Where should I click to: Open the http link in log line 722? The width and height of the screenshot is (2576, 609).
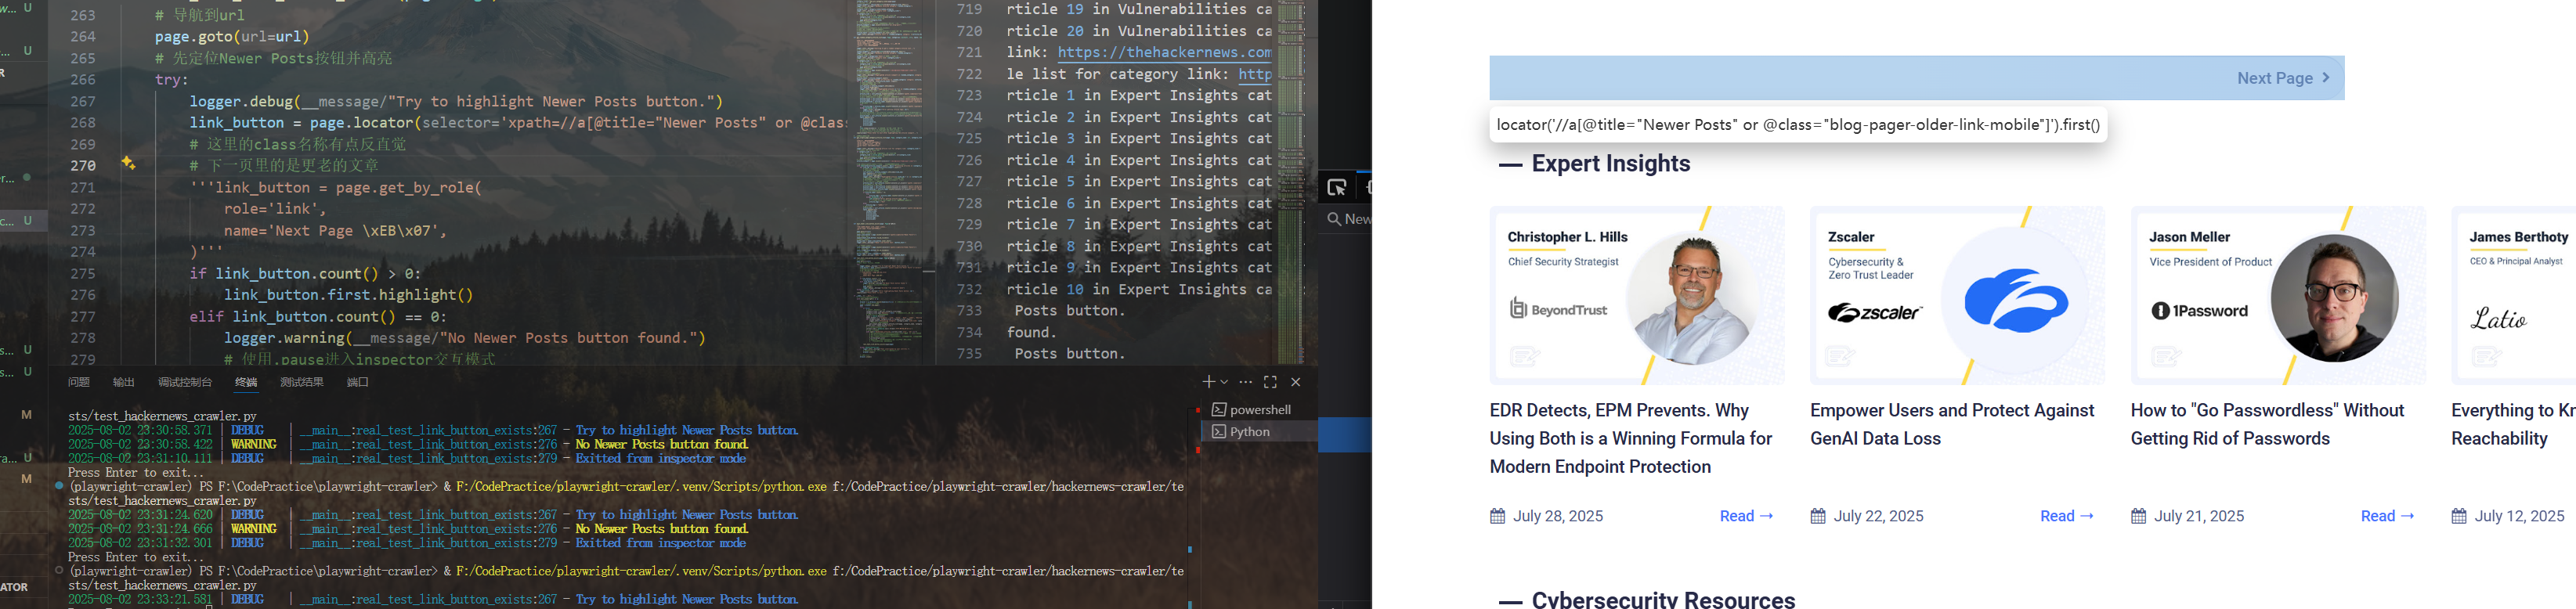click(x=1255, y=74)
